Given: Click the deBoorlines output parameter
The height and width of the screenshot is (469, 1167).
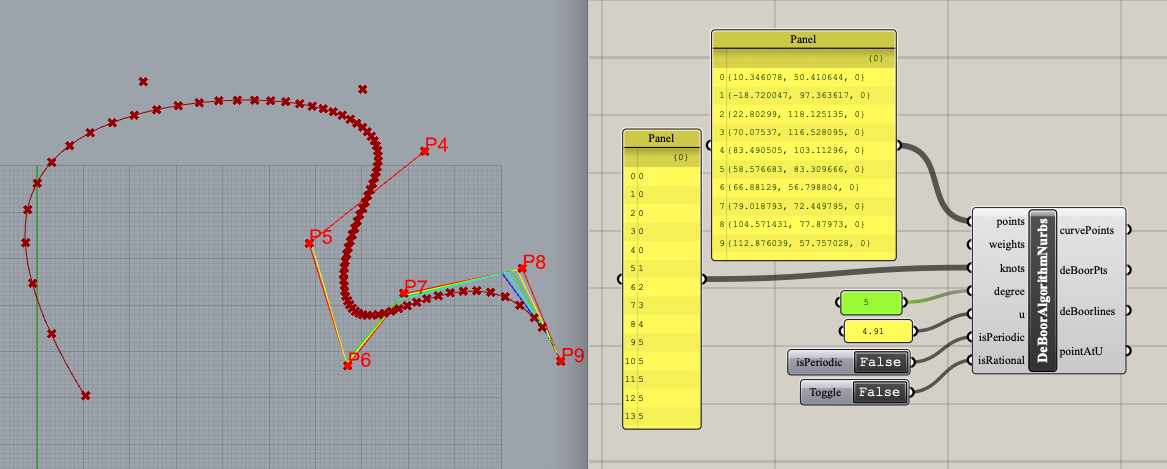Looking at the screenshot, I should (1087, 311).
